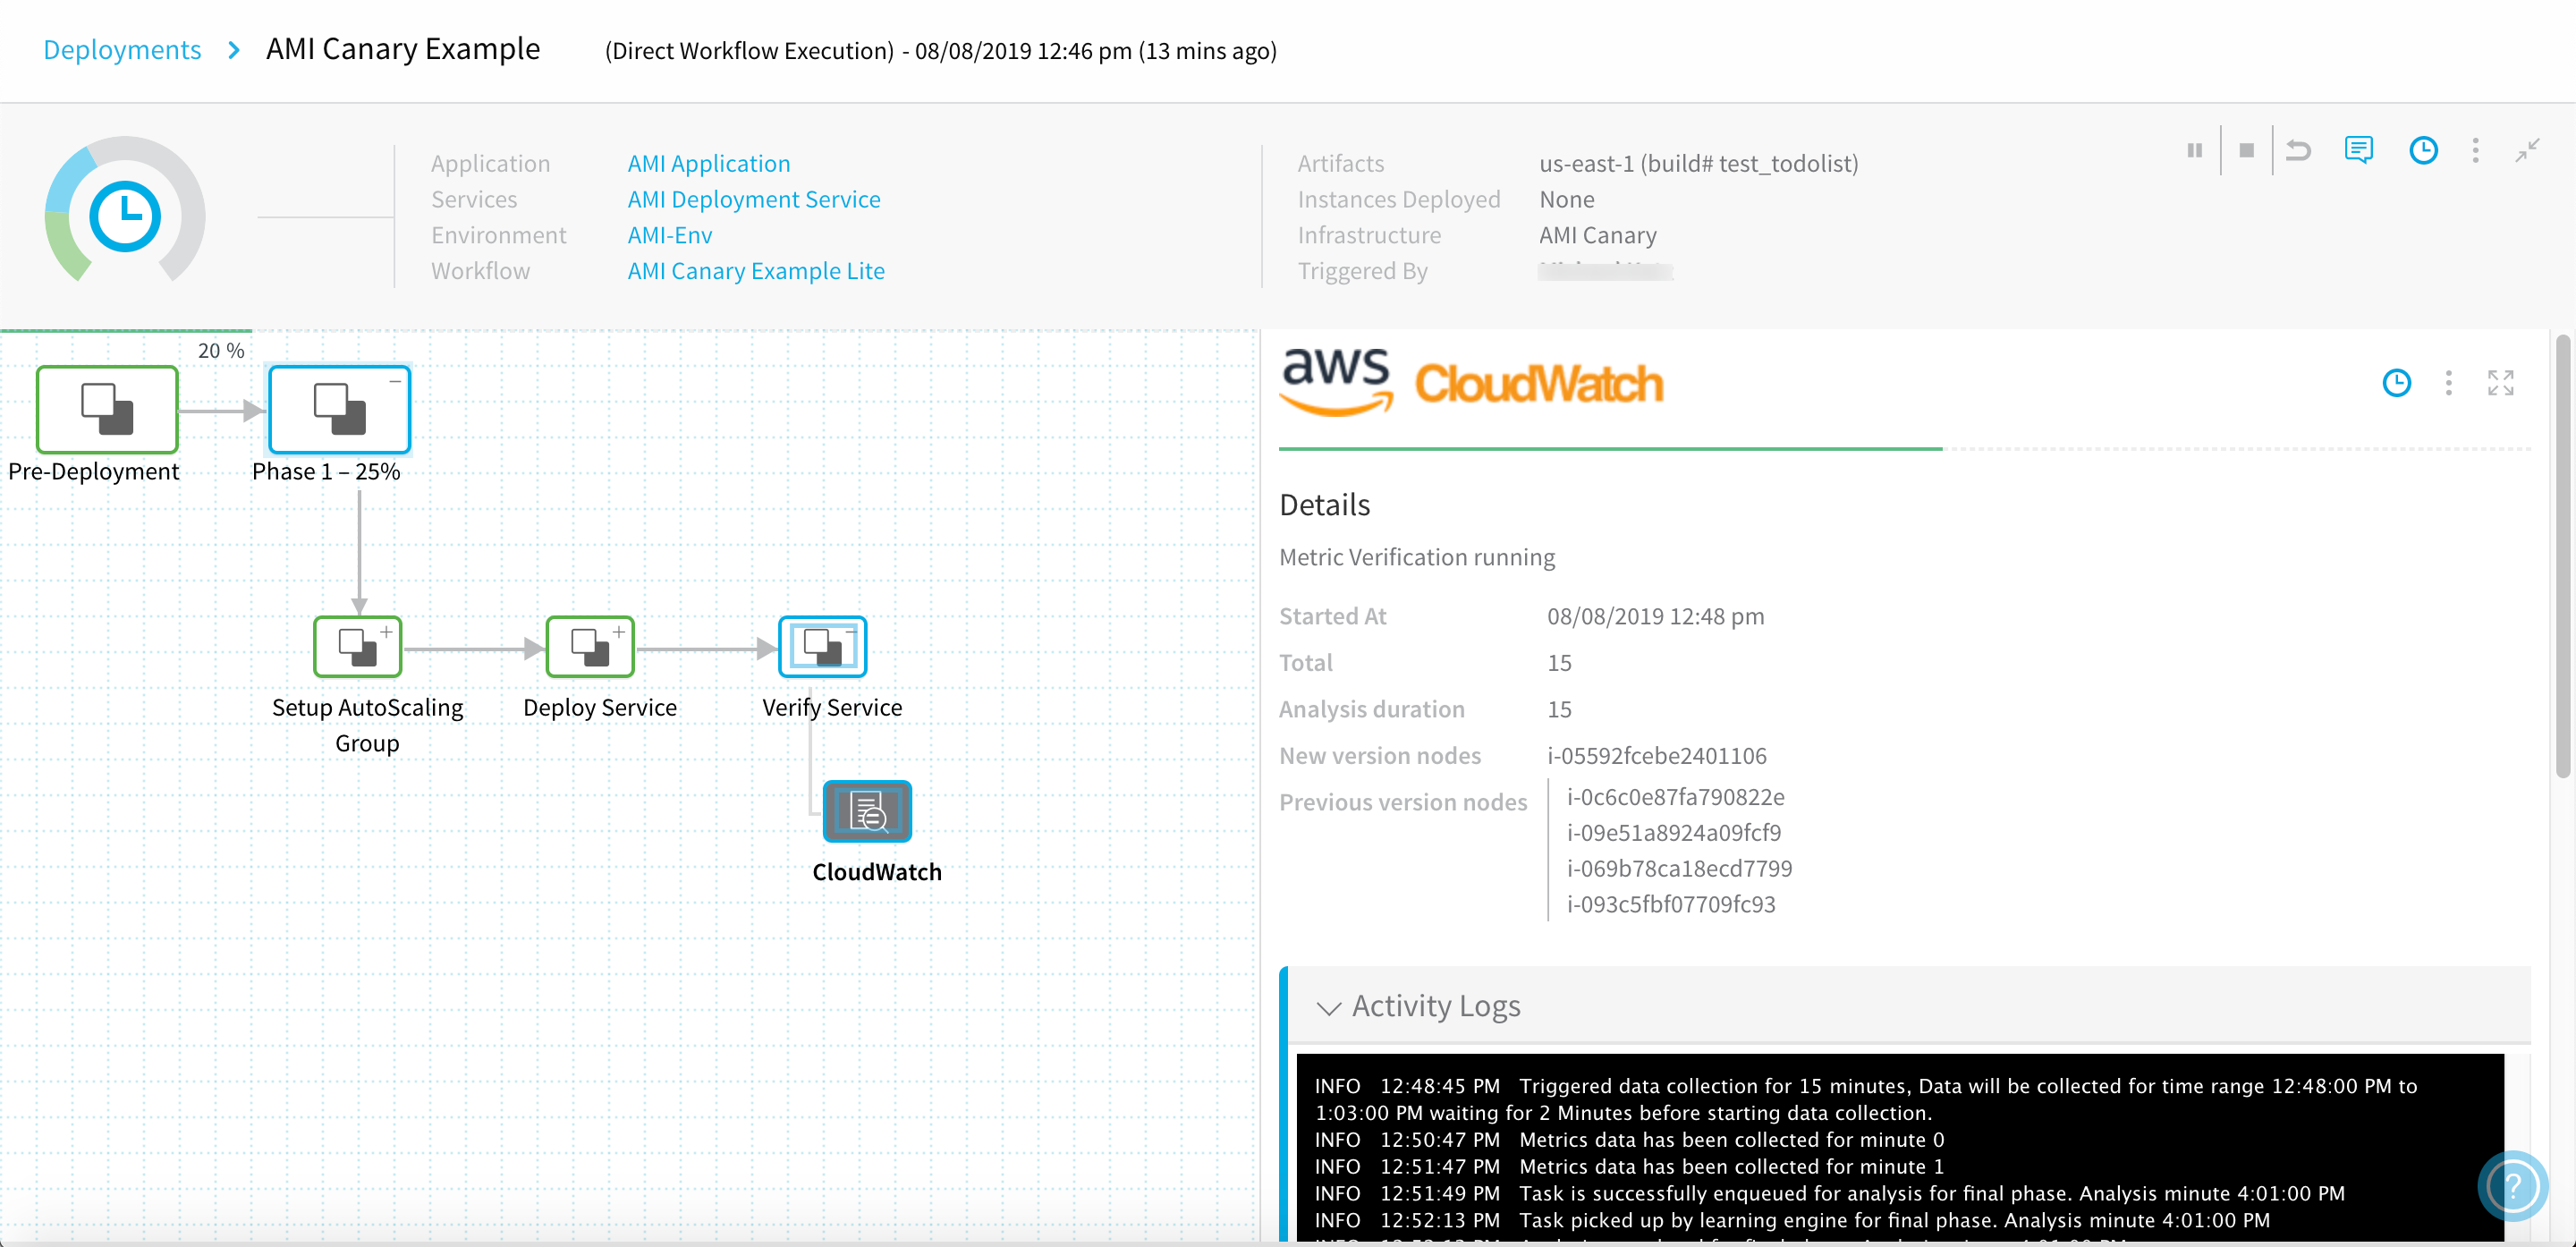This screenshot has width=2576, height=1247.
Task: Click the AMI Canary Example title
Action: (403, 49)
